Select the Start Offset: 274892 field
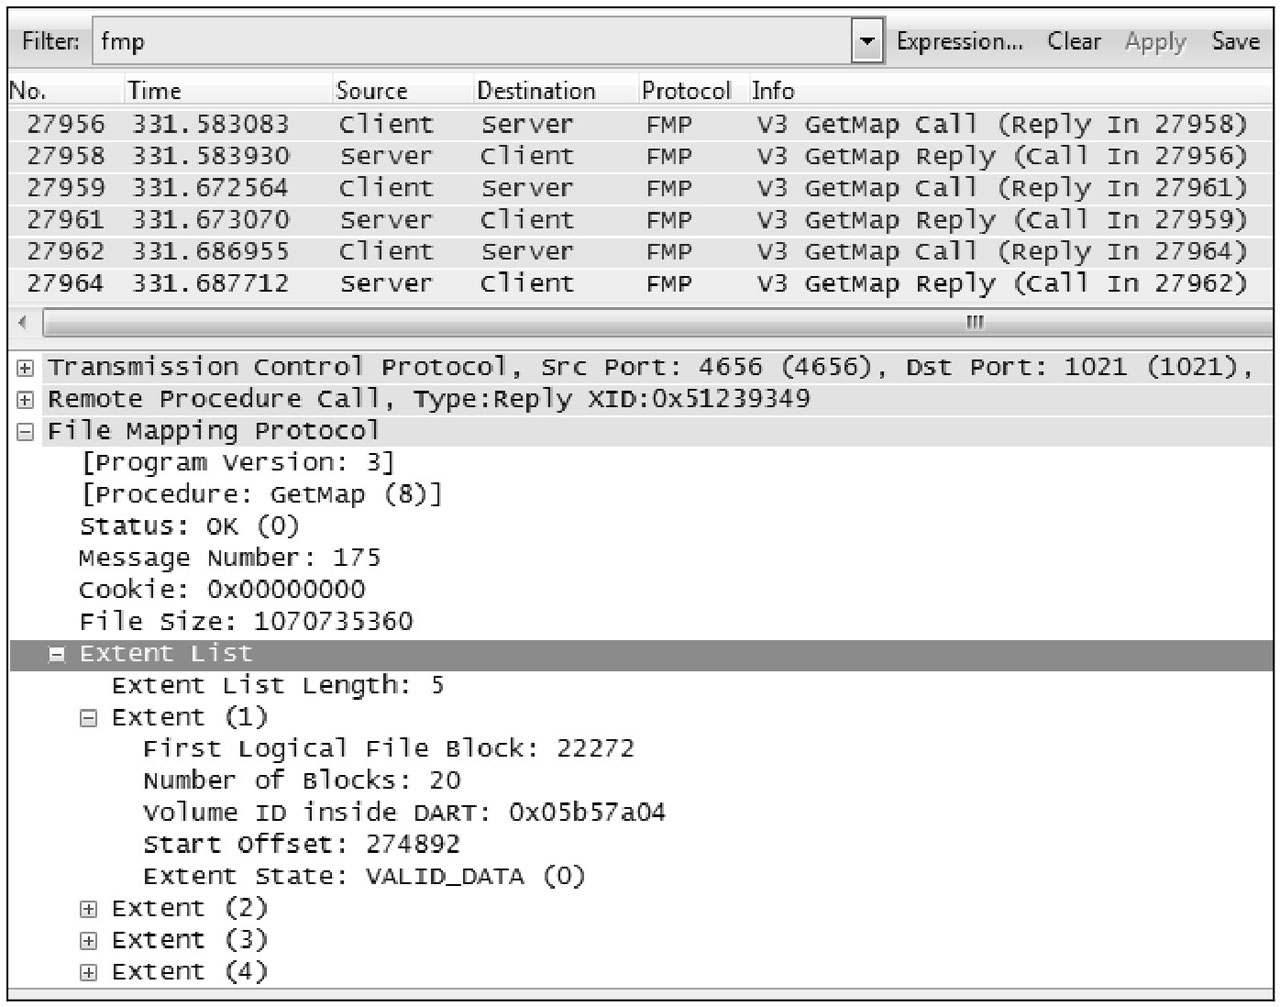 click(x=302, y=845)
